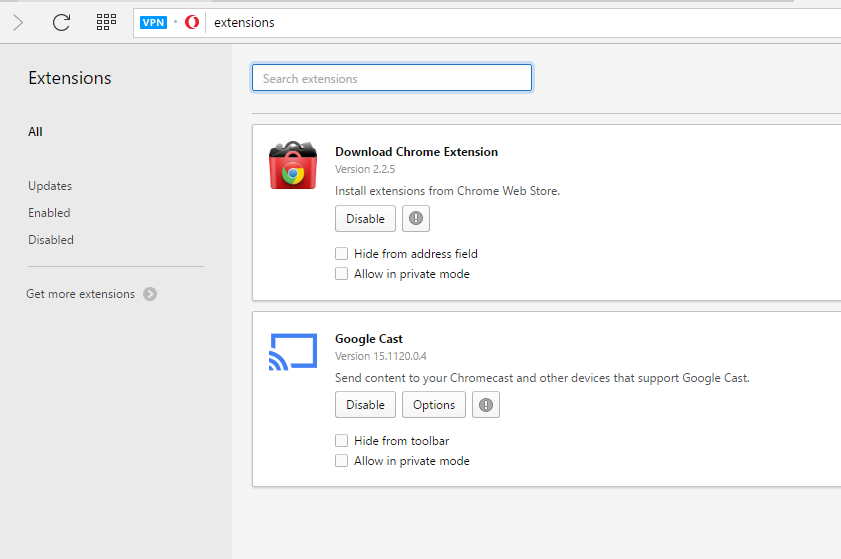Open details icon for Download Chrome Extension
The width and height of the screenshot is (841, 559).
pos(416,218)
